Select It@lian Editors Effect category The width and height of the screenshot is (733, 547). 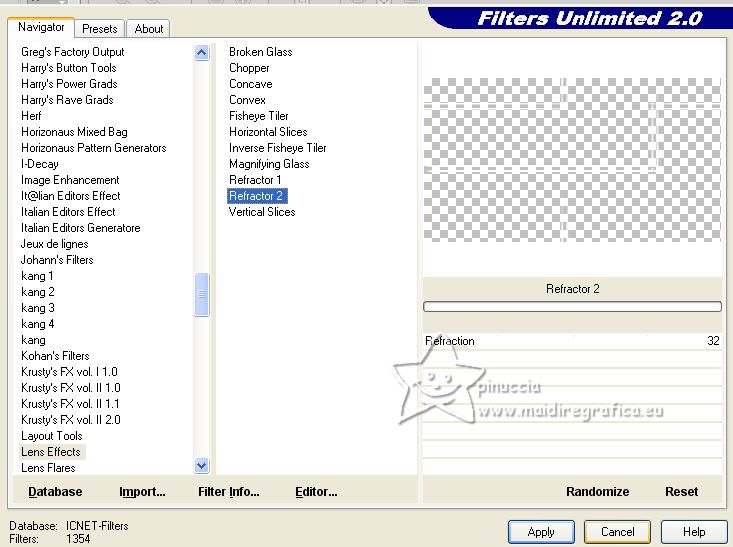[x=71, y=195]
